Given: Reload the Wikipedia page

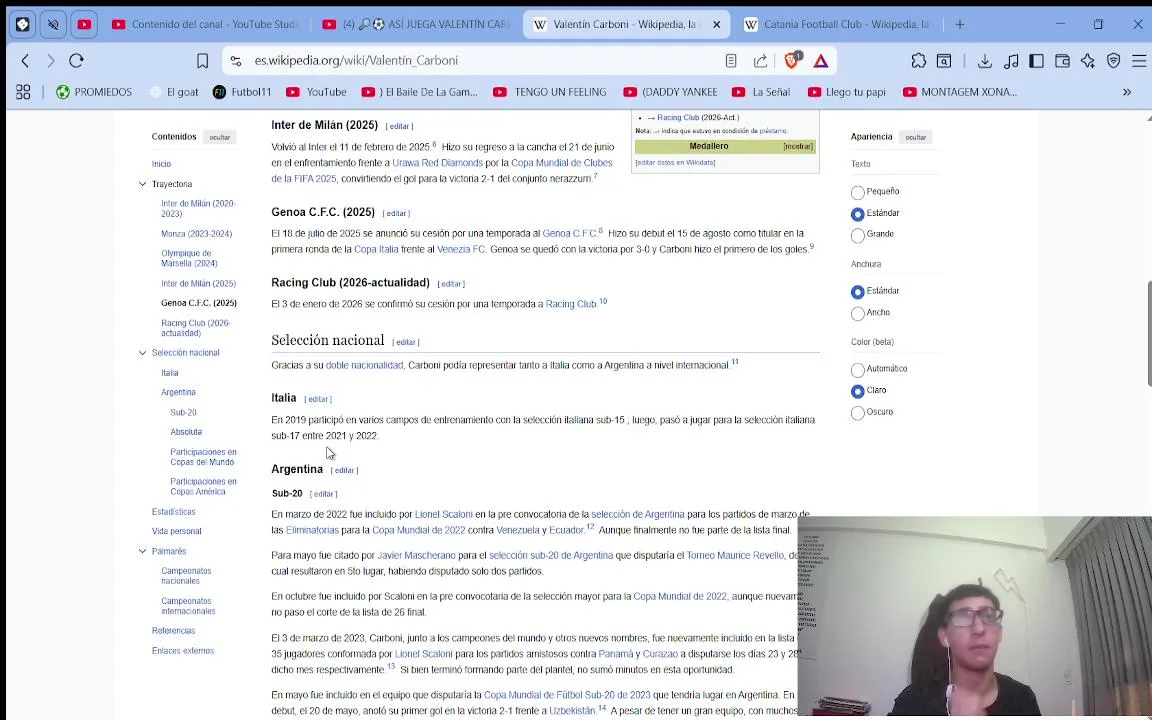Looking at the screenshot, I should (76, 61).
